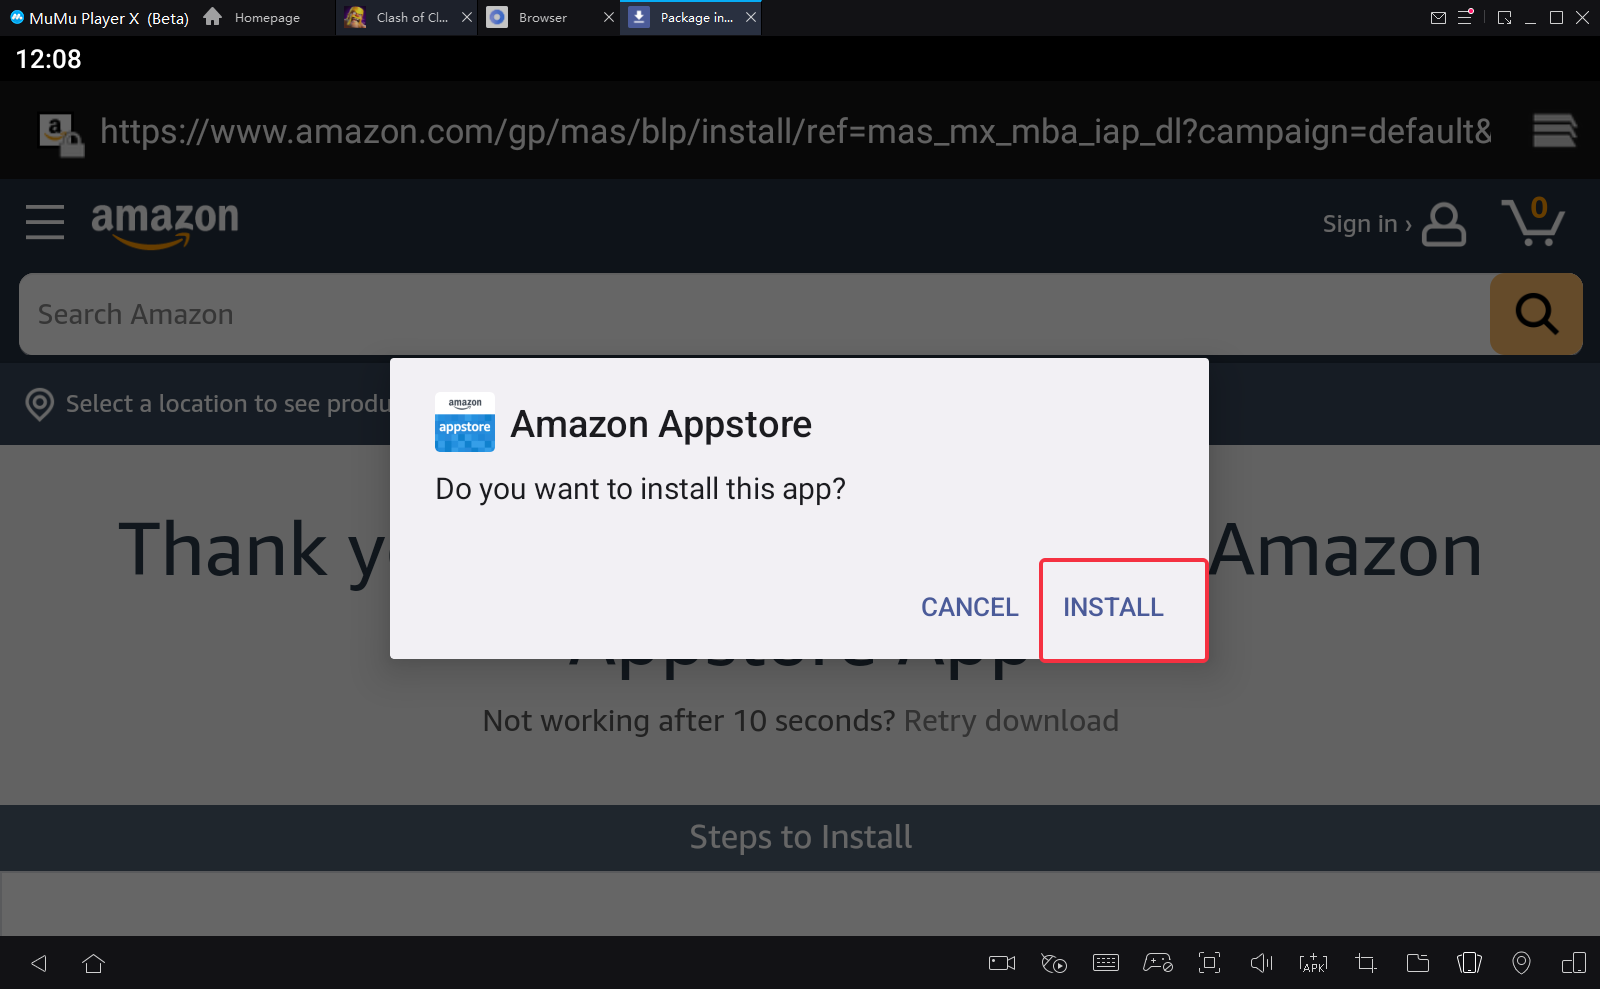Screen dimensions: 1600x989
Task: Click the Search Amazon input field
Action: 755,314
